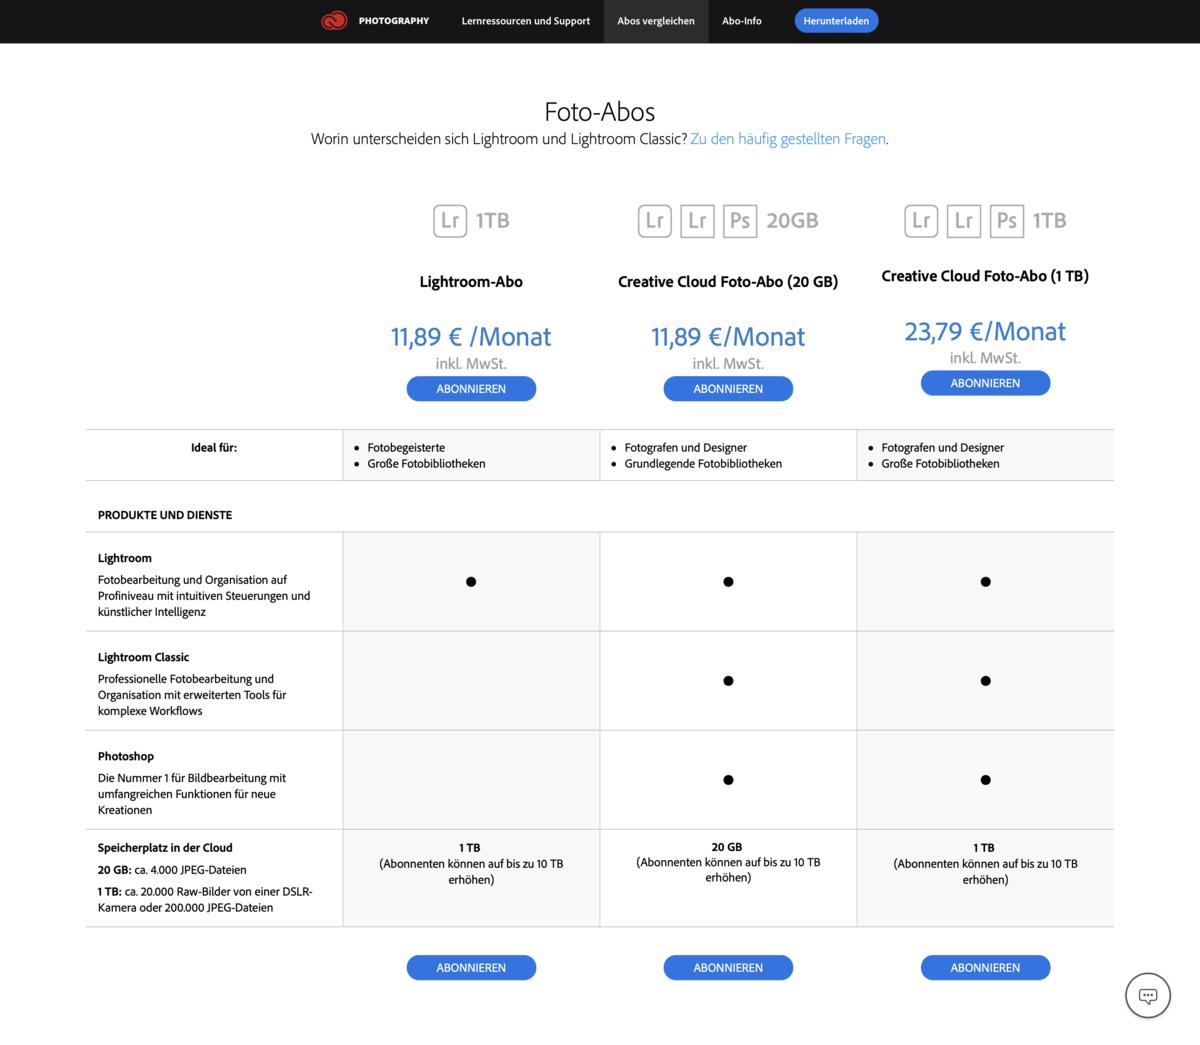Viewport: 1200px width, 1045px height.
Task: Click Lightroom-Abo price 11,89 € /Monat
Action: pos(471,337)
